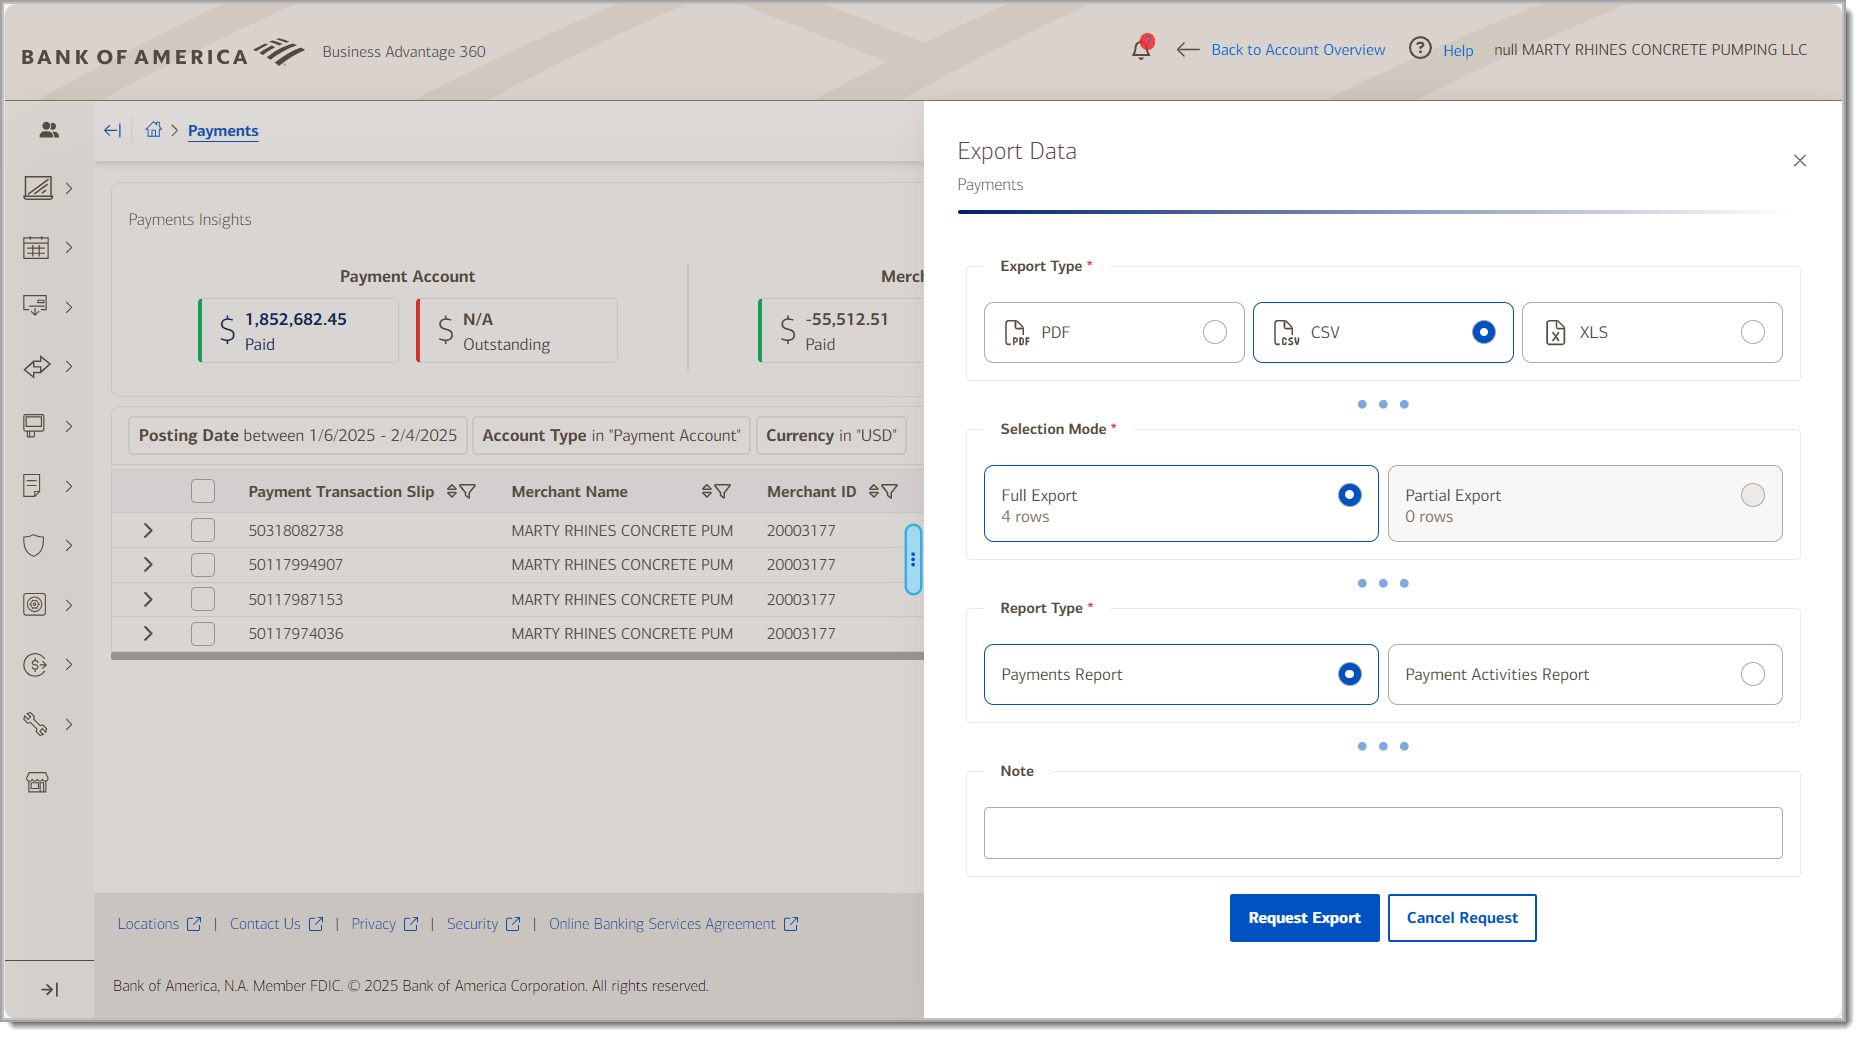
Task: Open the chart analytics sidebar icon
Action: 37,188
